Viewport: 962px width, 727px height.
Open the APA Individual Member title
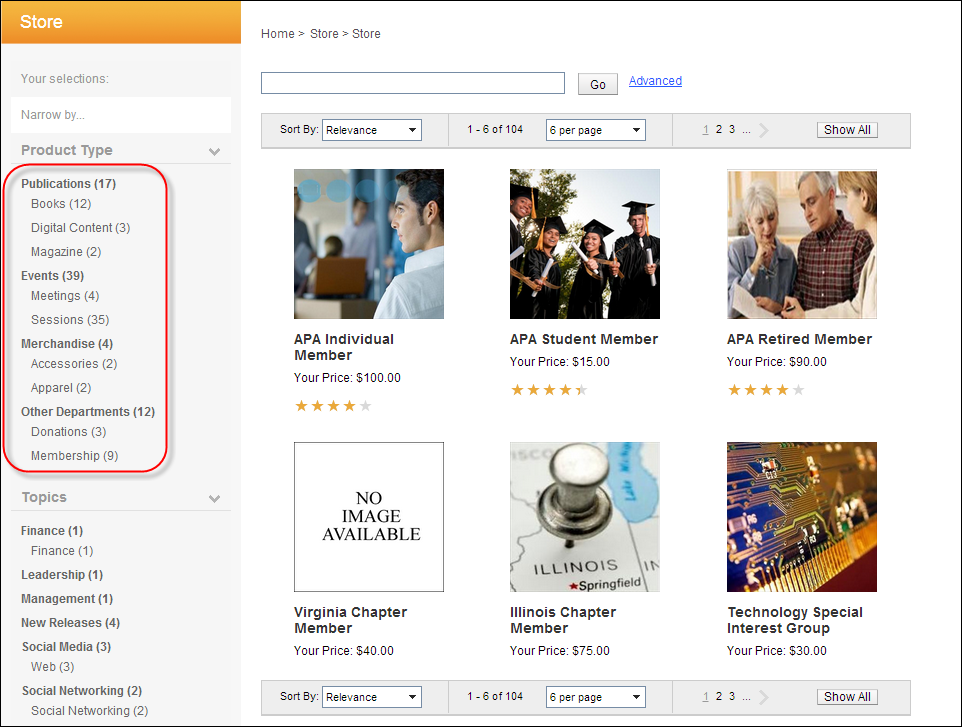(x=344, y=347)
